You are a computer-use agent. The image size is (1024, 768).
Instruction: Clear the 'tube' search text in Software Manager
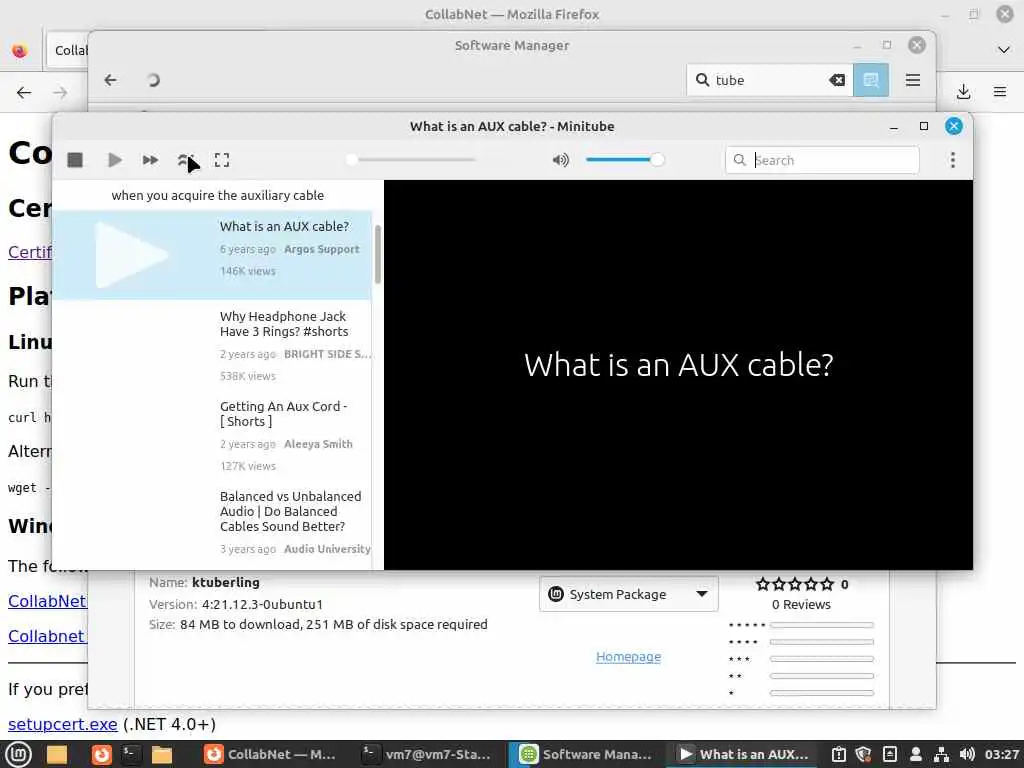(x=837, y=80)
